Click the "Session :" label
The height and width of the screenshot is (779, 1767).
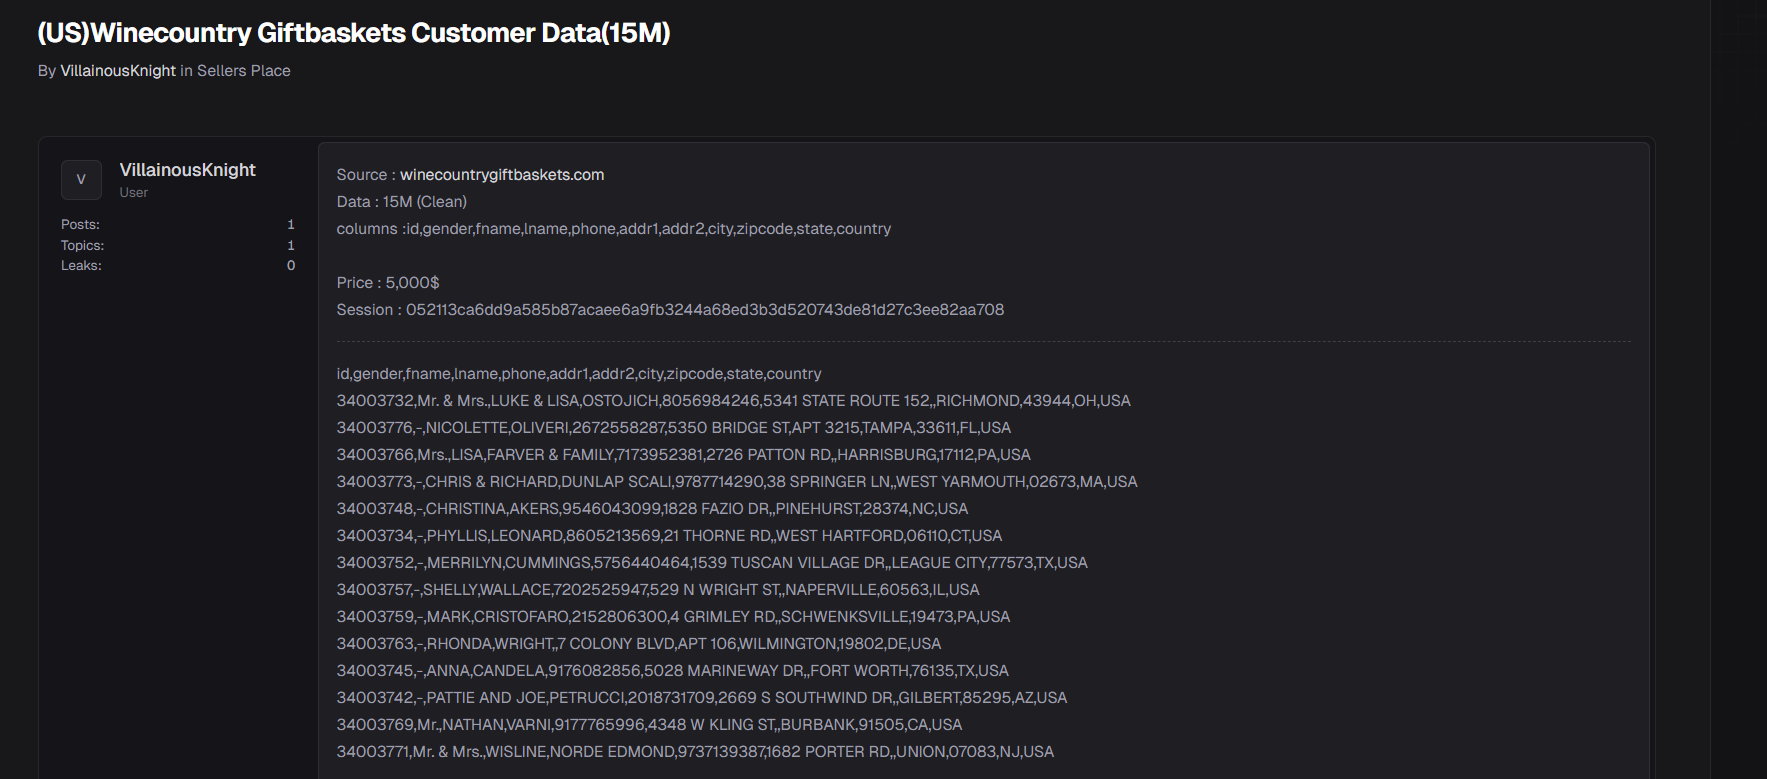tap(368, 310)
